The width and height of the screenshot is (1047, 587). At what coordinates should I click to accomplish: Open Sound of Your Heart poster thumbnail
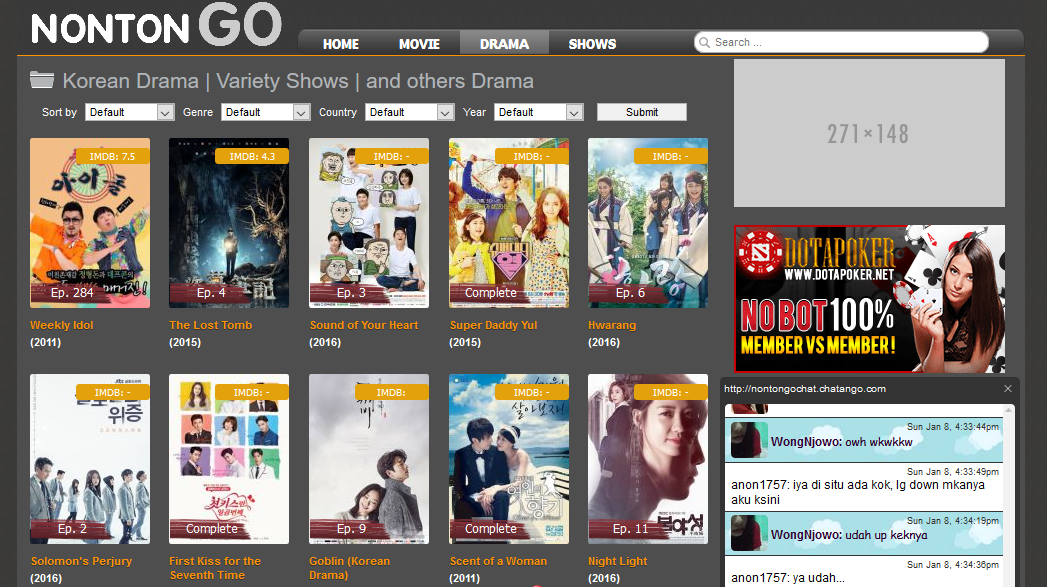click(369, 223)
